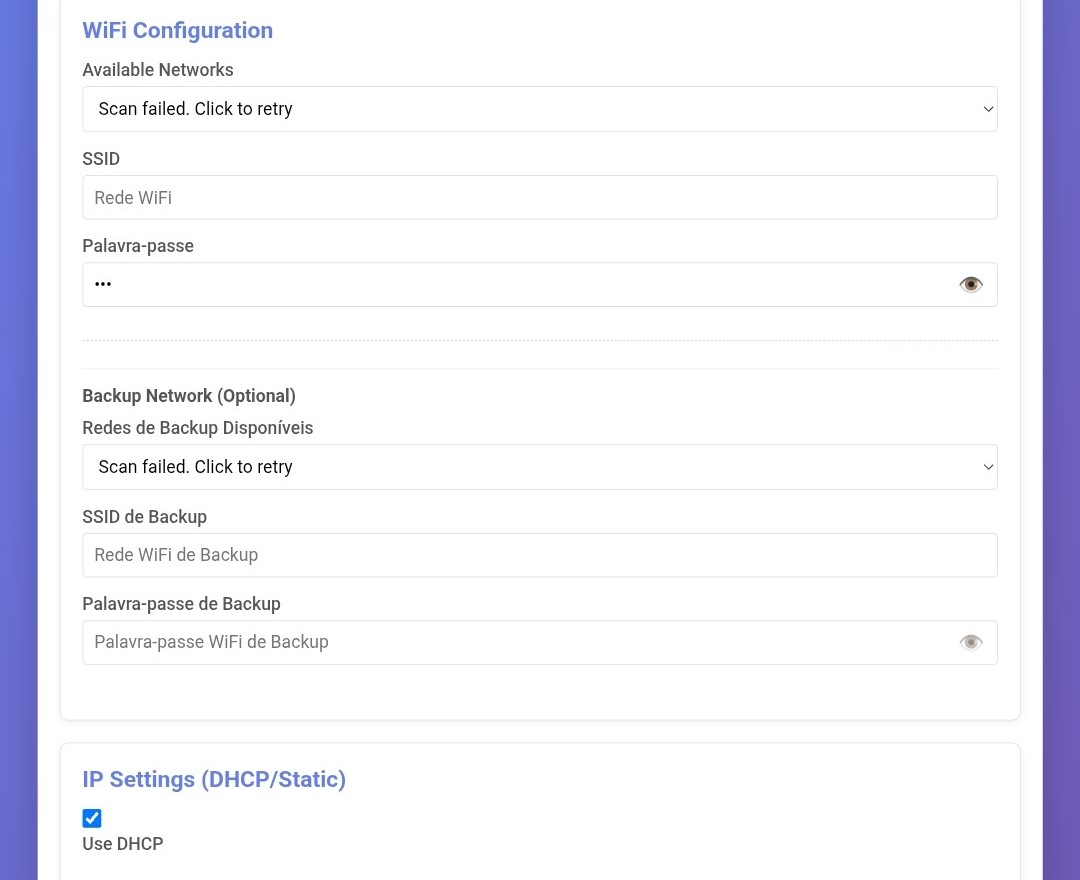Click the SSID de Backup label
This screenshot has width=1080, height=880.
[x=144, y=517]
